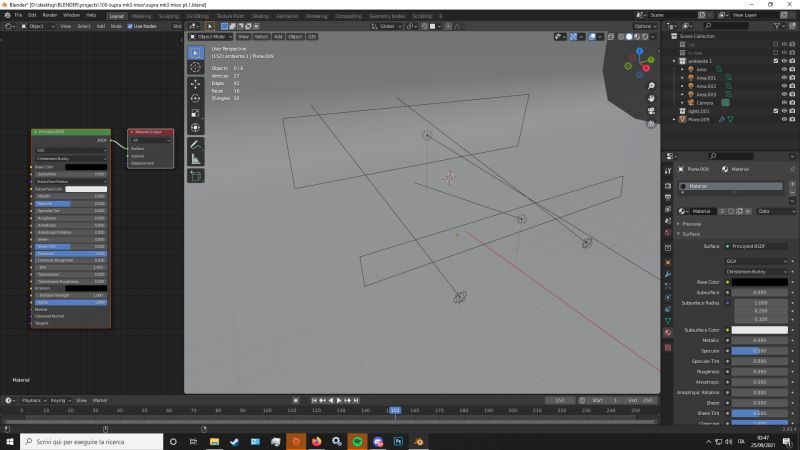Click the Base Color black swatch in properties

pos(760,282)
